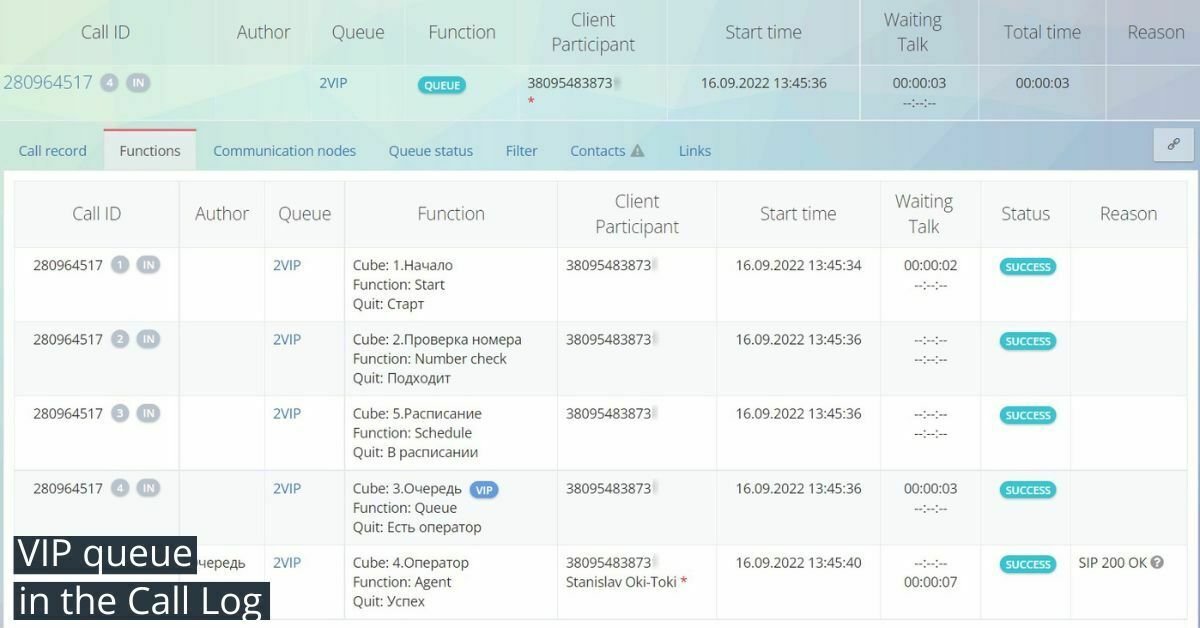
Task: Click the IN badge in the call summary row
Action: [136, 83]
